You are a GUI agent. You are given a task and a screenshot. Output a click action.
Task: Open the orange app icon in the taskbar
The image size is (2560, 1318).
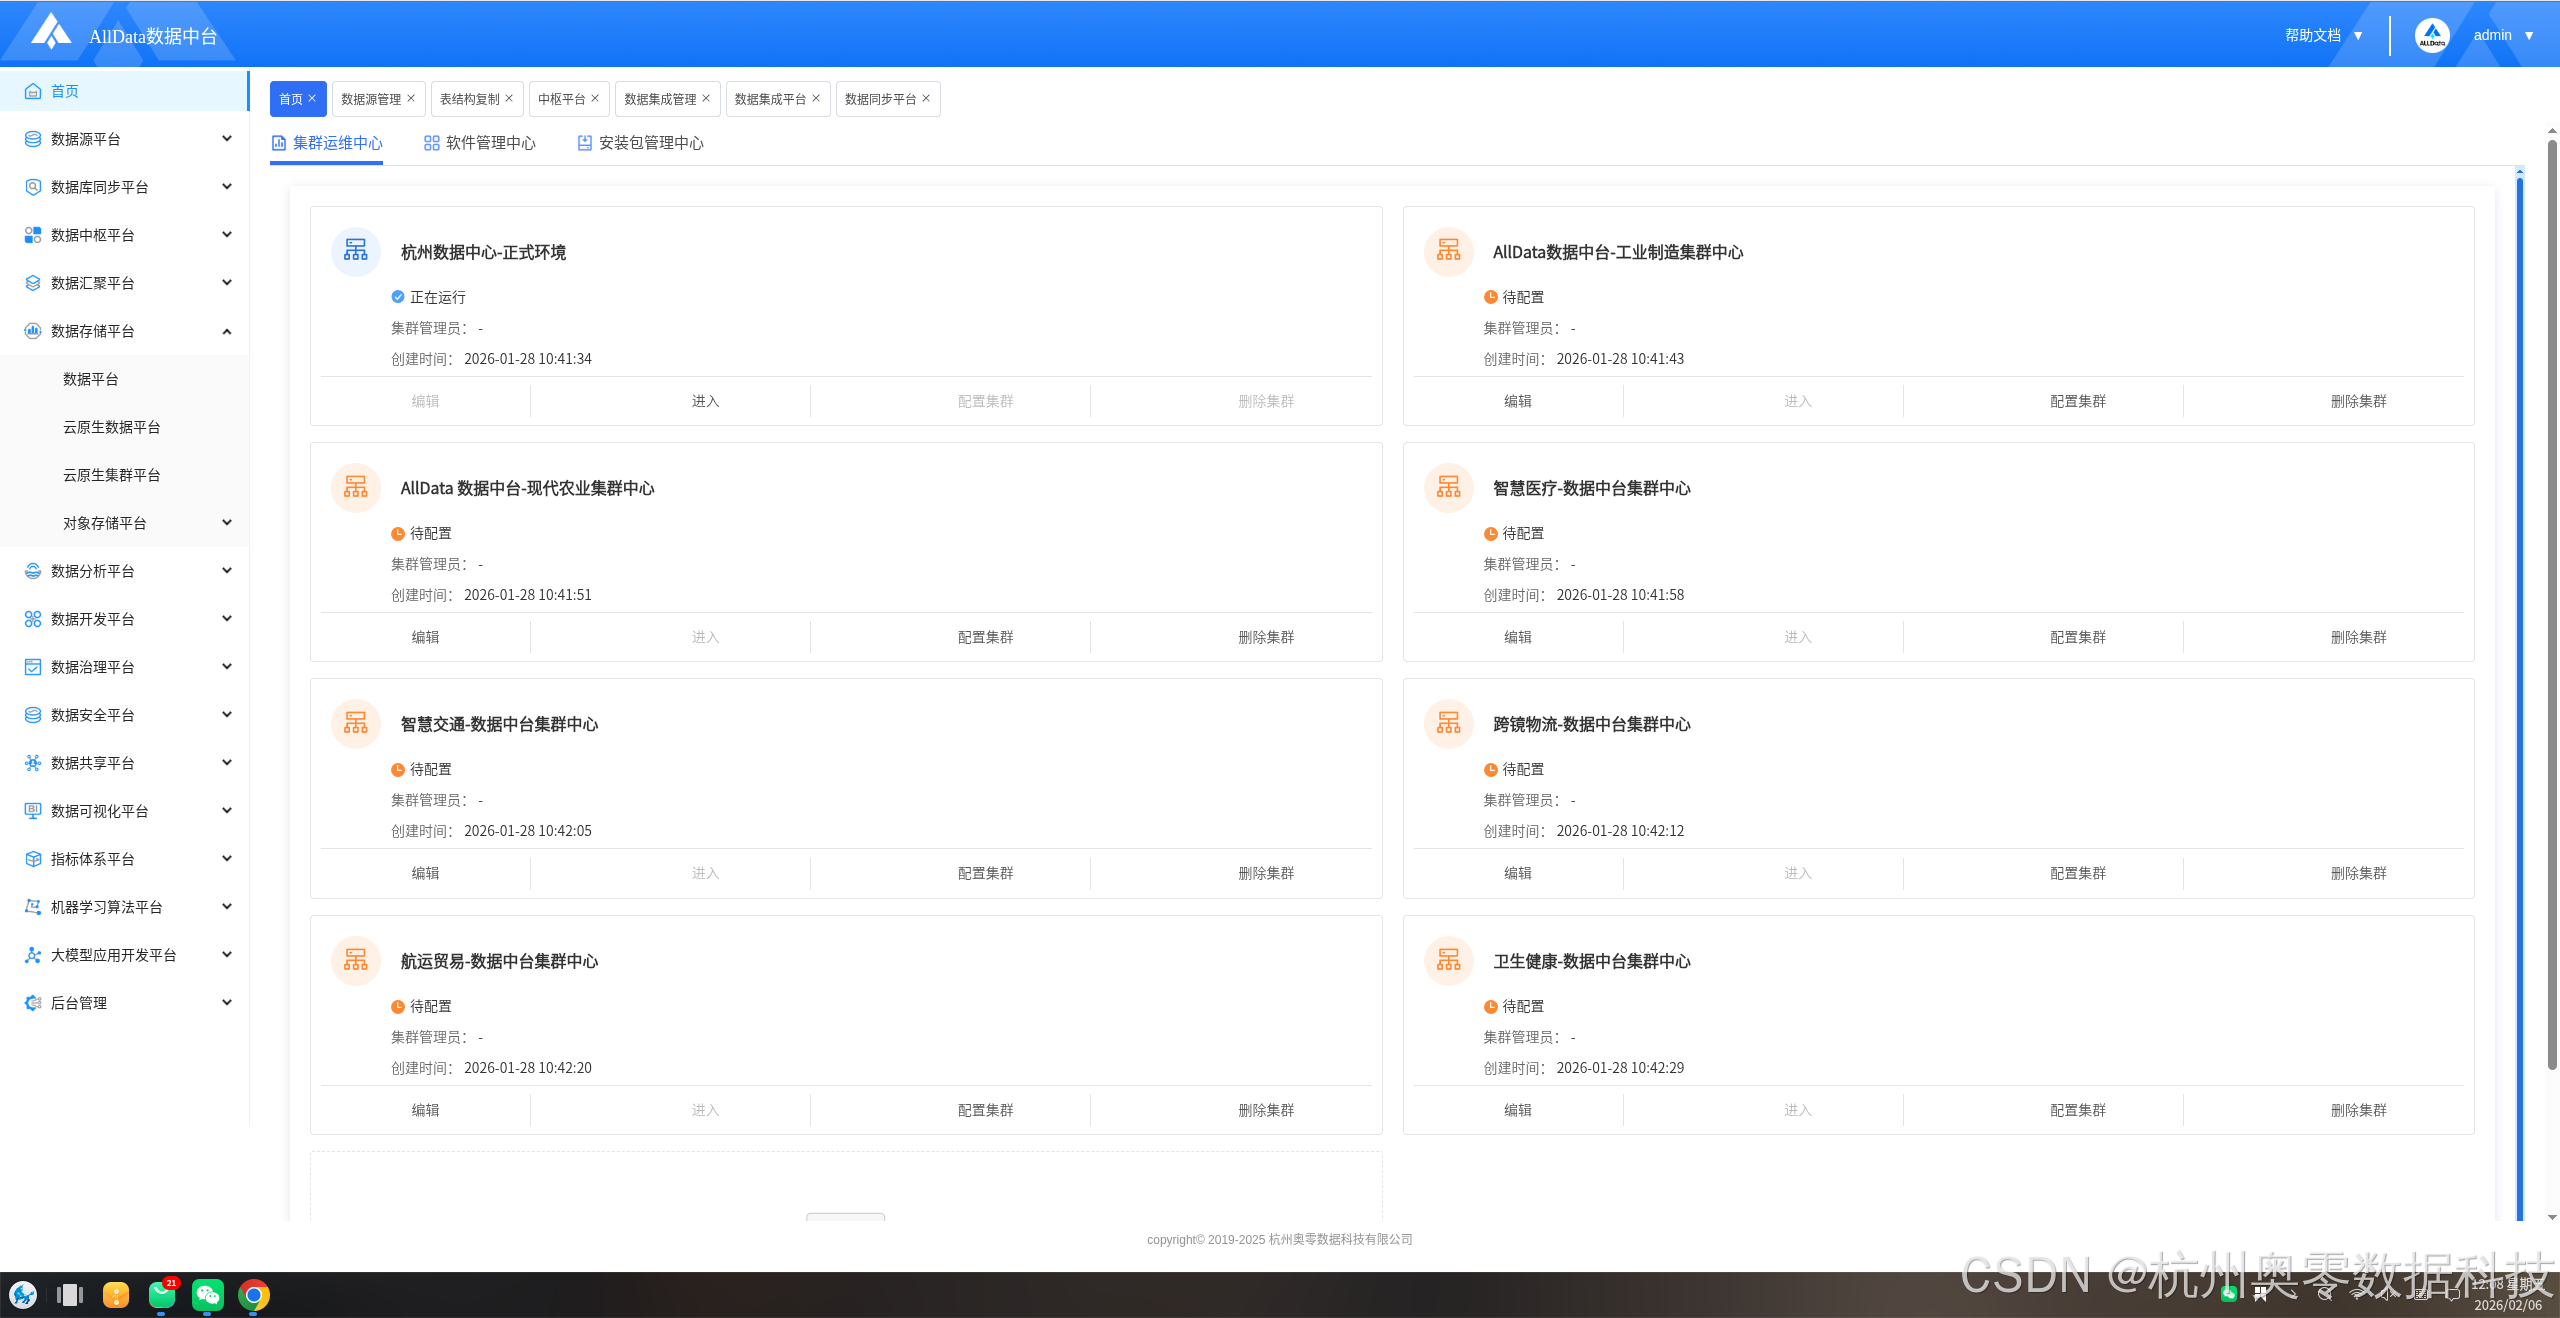(116, 1295)
